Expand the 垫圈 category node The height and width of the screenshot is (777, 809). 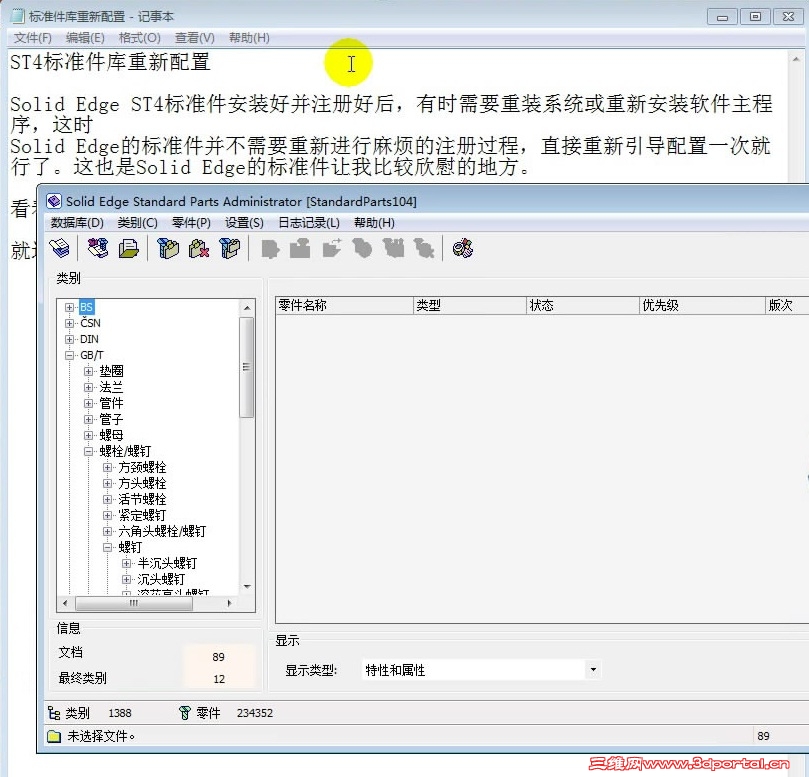[x=88, y=371]
